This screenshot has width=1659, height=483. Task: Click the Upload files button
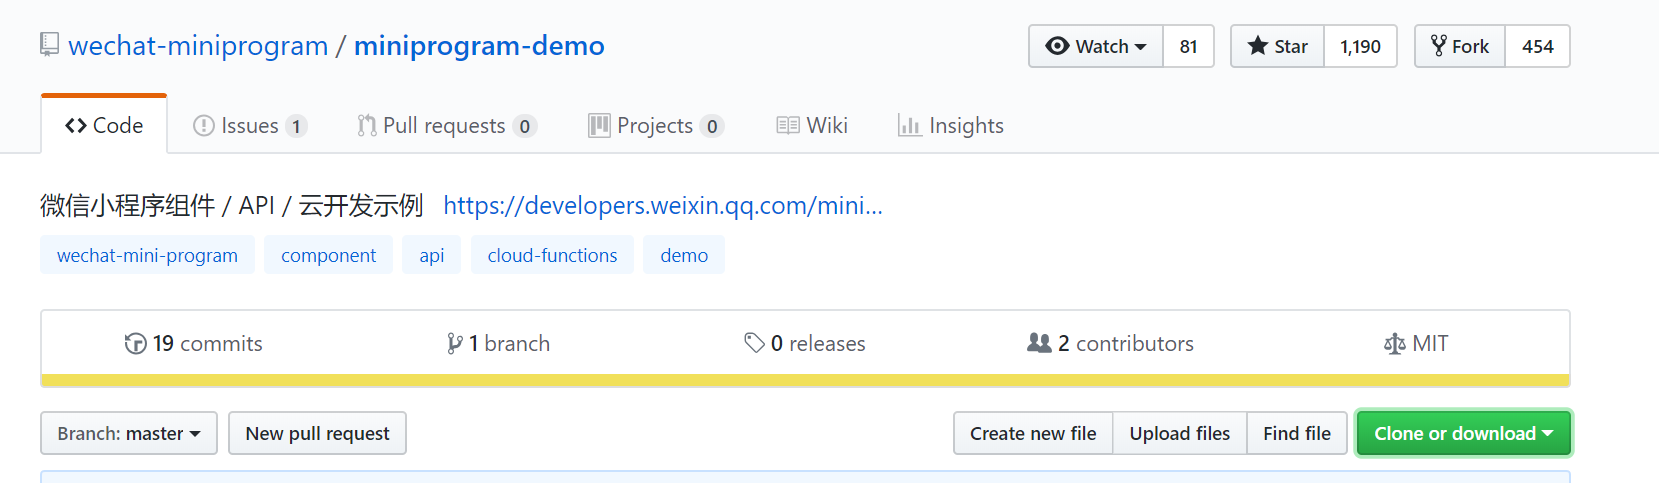point(1180,433)
